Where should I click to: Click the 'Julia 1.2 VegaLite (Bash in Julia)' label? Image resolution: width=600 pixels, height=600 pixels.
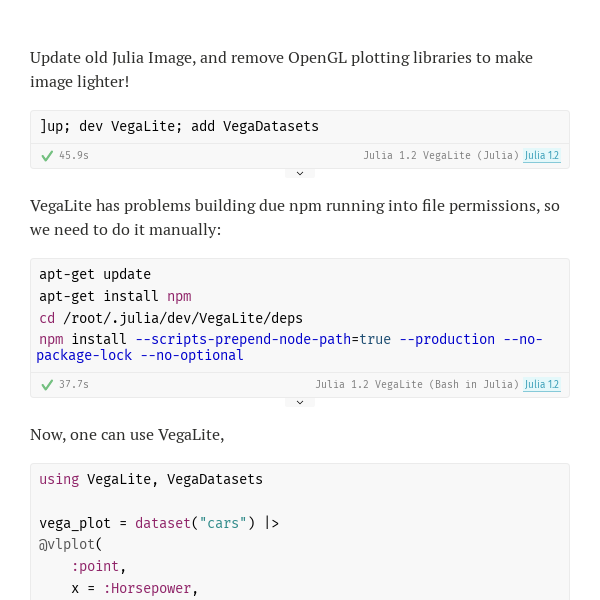click(x=417, y=384)
